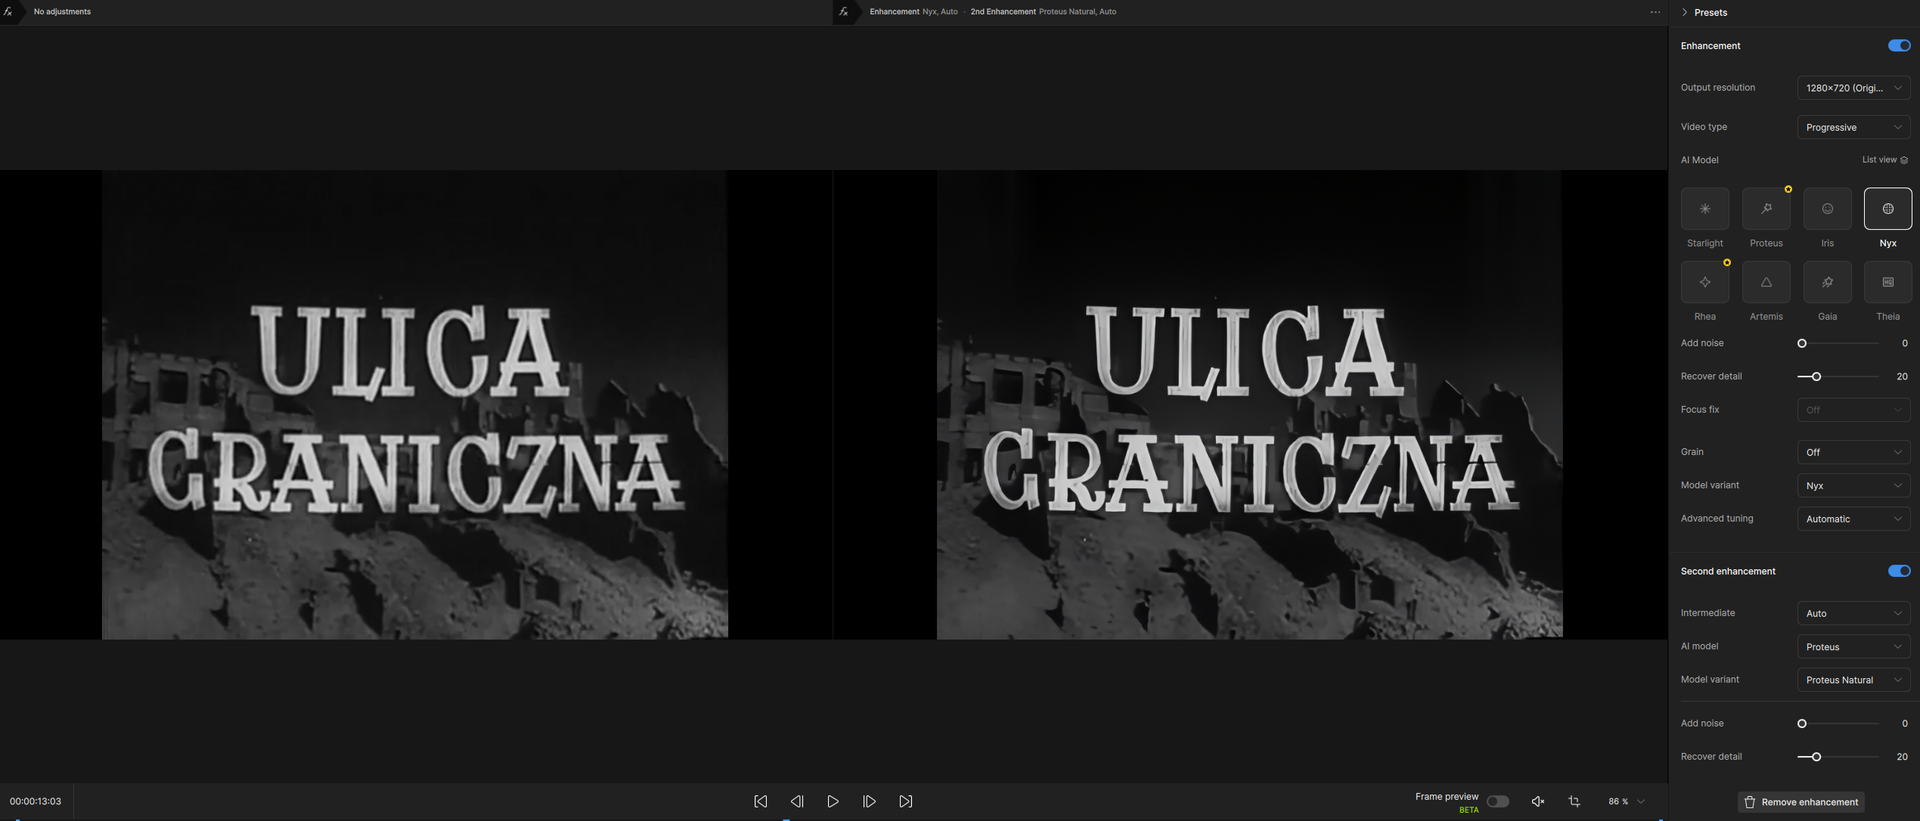Switch AI Model to List view
The height and width of the screenshot is (821, 1920).
[x=1885, y=160]
